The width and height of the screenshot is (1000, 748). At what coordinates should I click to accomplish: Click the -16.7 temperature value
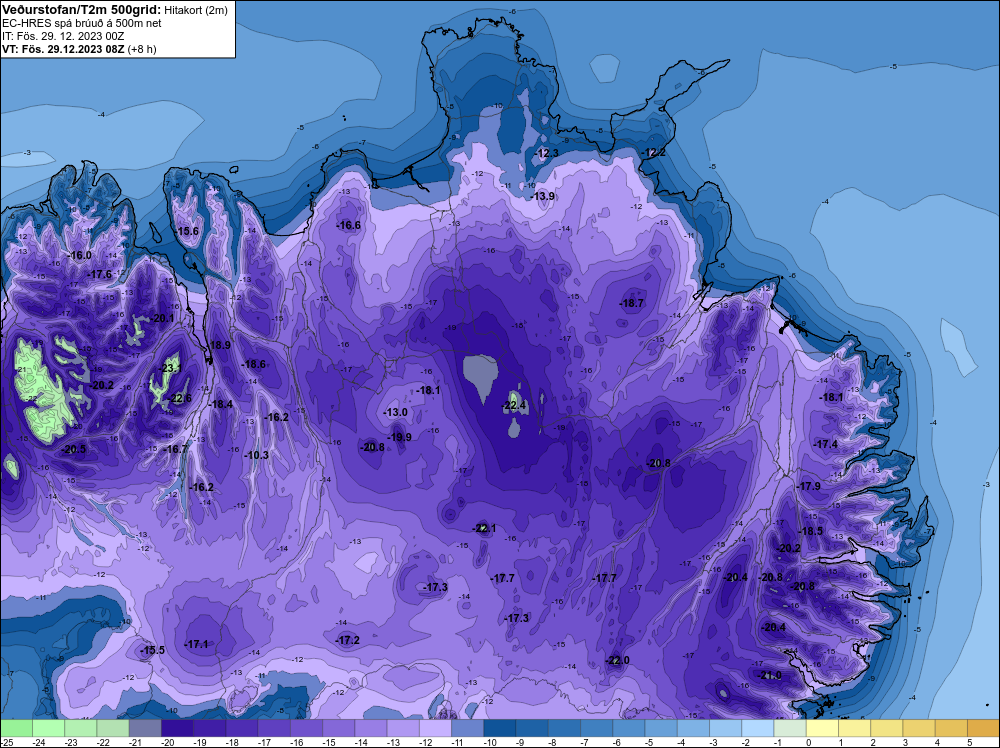click(x=176, y=449)
